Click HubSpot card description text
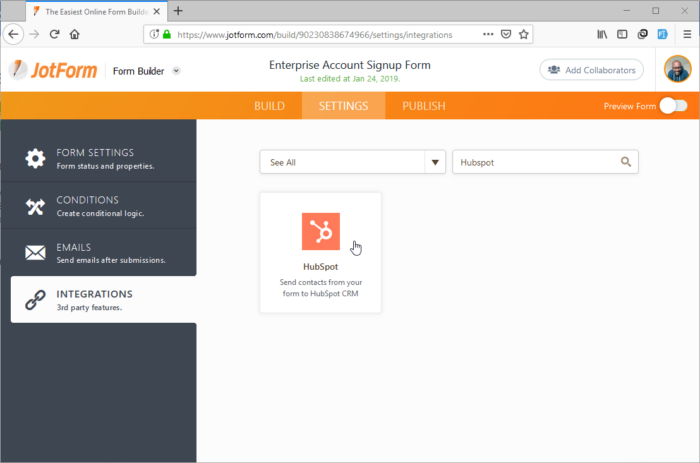The height and width of the screenshot is (463, 700). click(321, 288)
